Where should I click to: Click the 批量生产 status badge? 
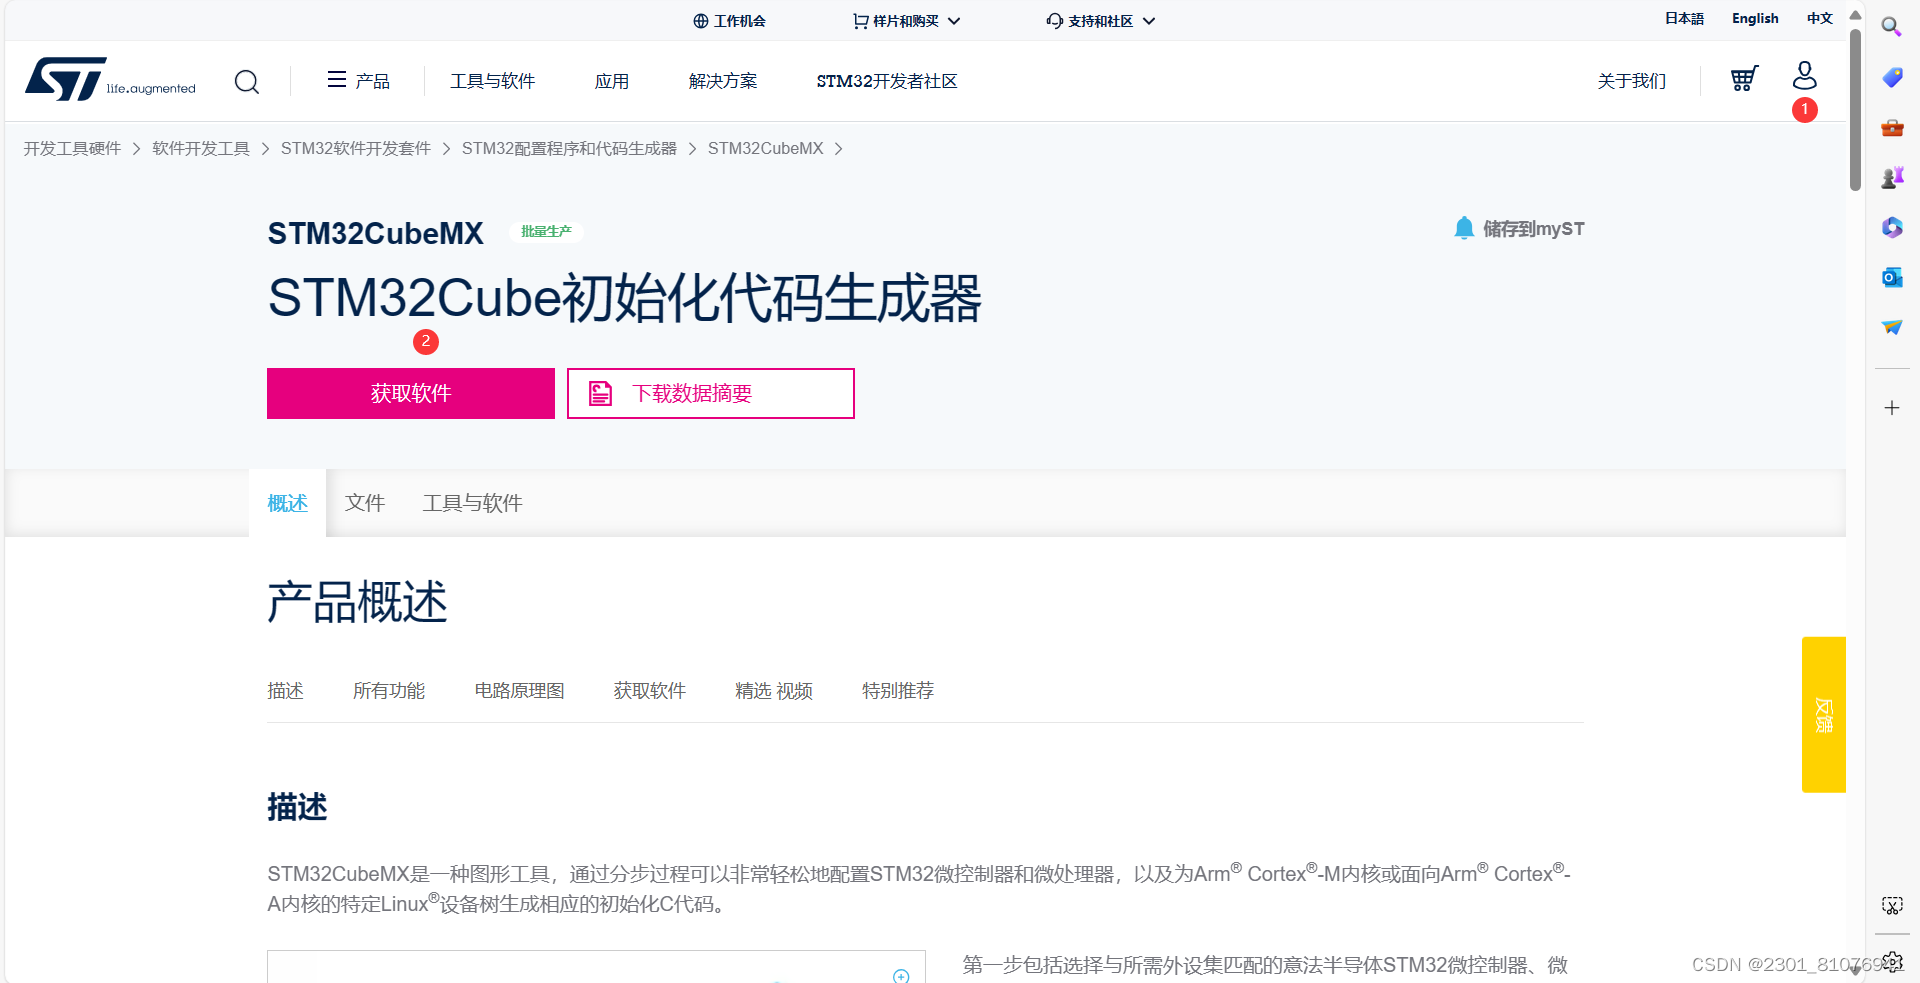546,231
